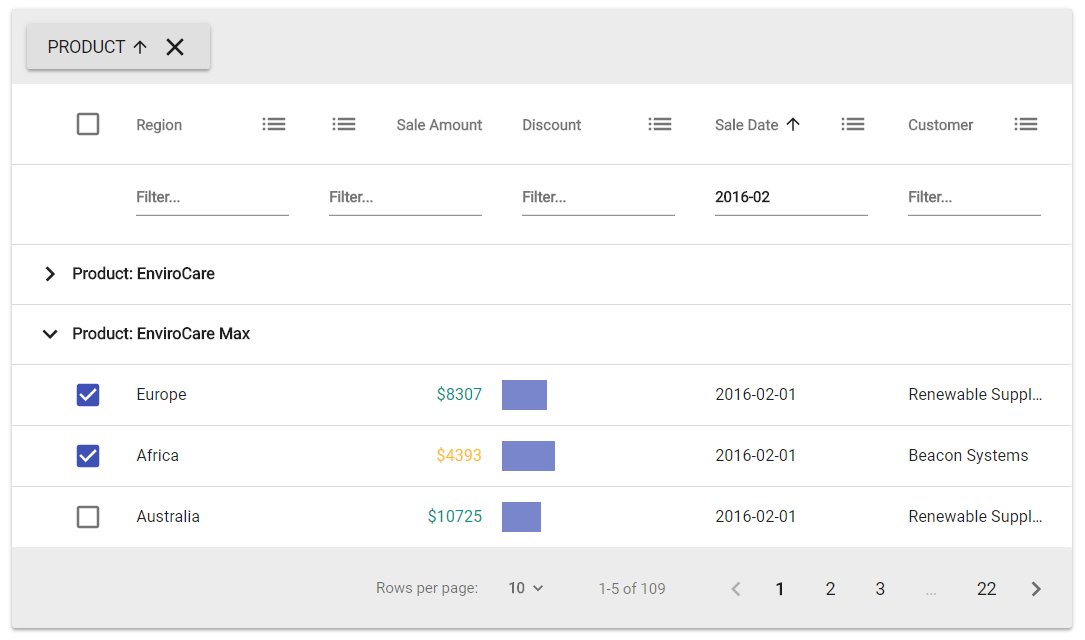Click the Africa region cell
1085x640 pixels.
158,455
